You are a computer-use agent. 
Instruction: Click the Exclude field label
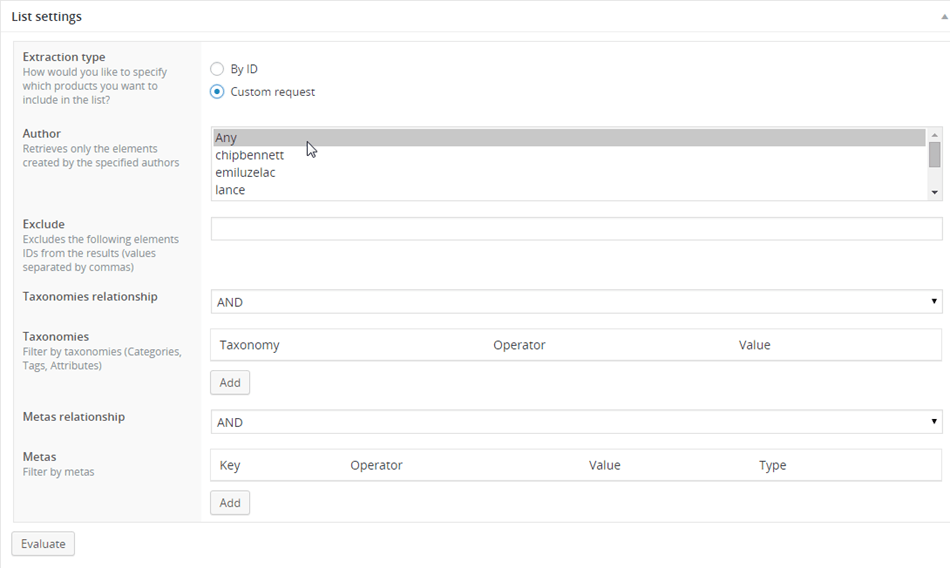(44, 224)
